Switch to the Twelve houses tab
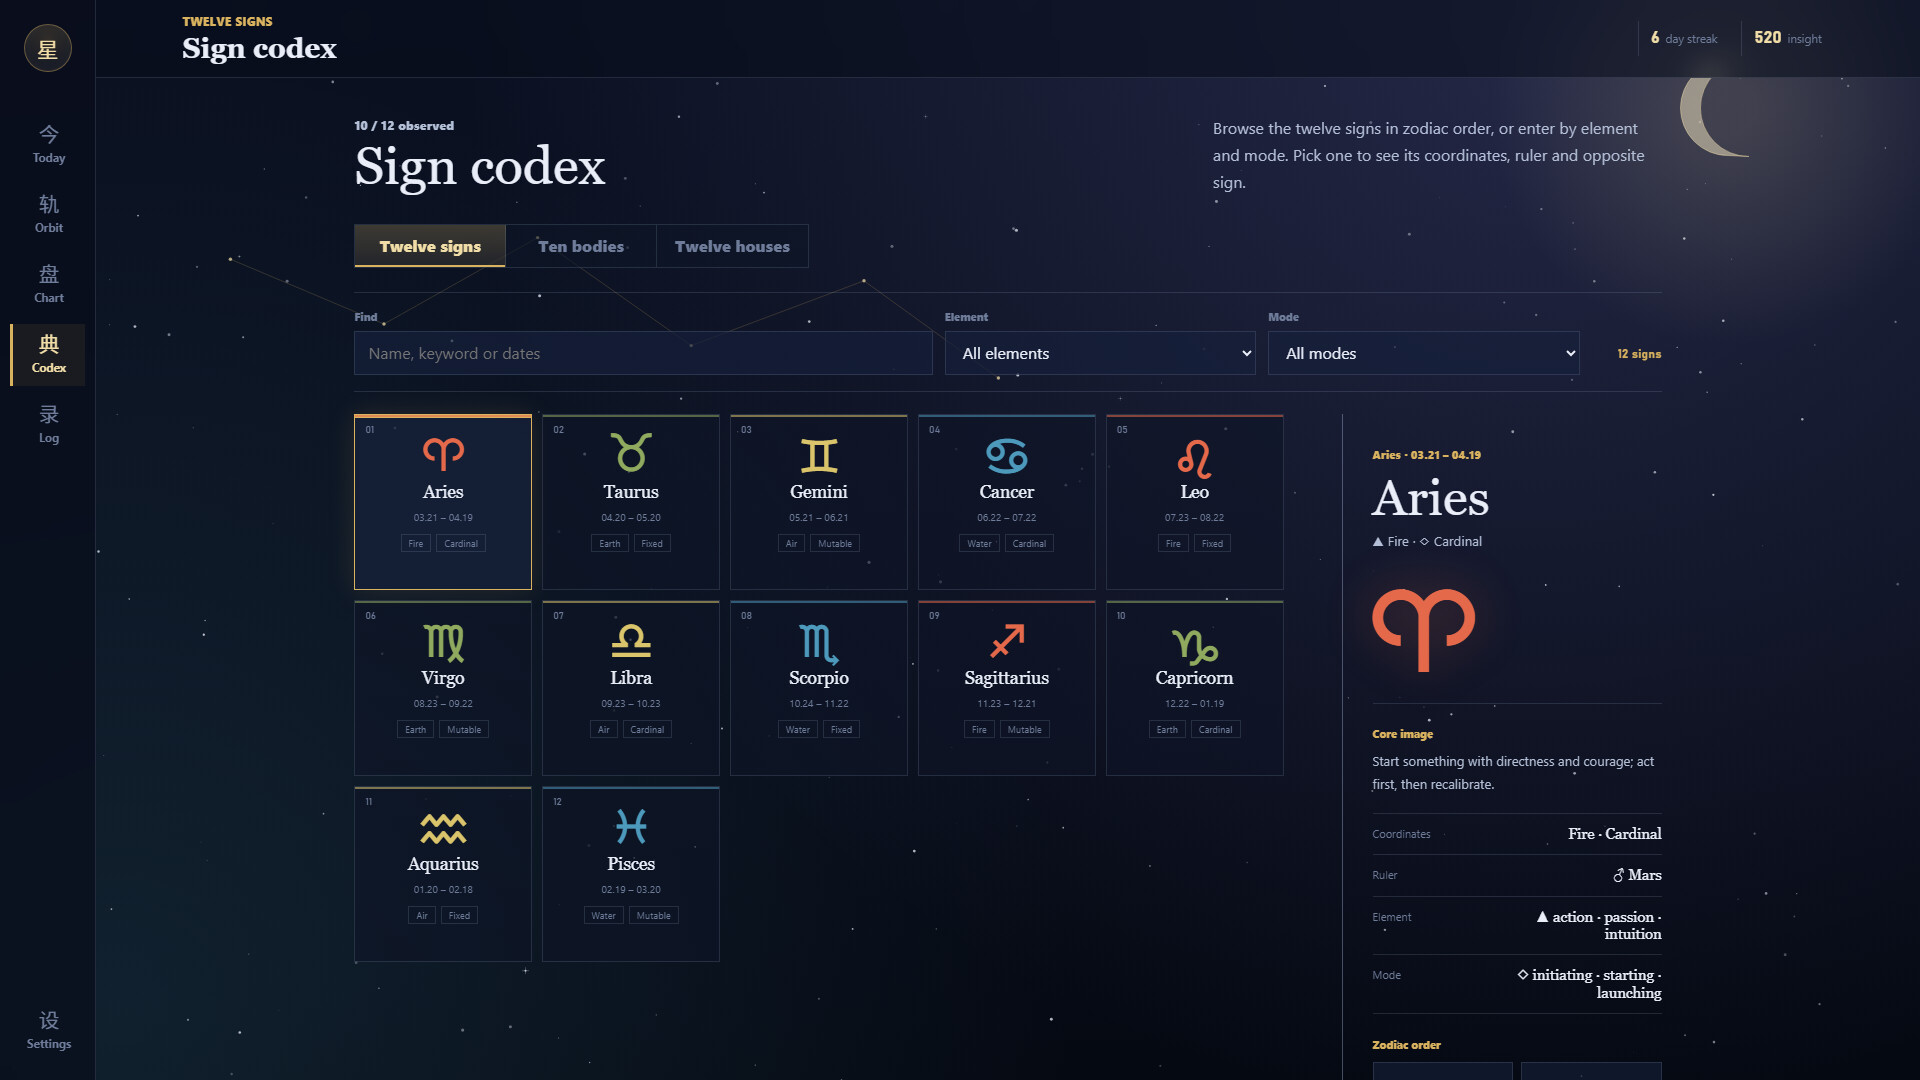 click(732, 246)
